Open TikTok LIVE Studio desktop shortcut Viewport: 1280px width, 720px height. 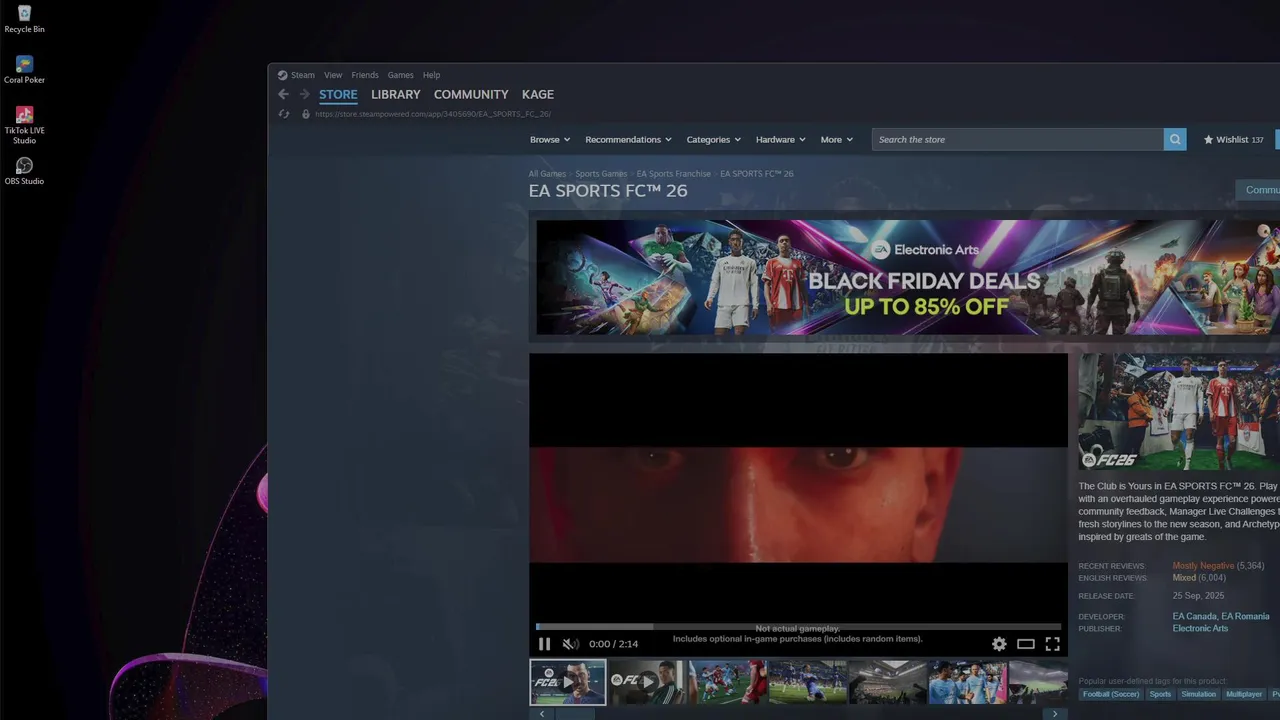point(24,125)
